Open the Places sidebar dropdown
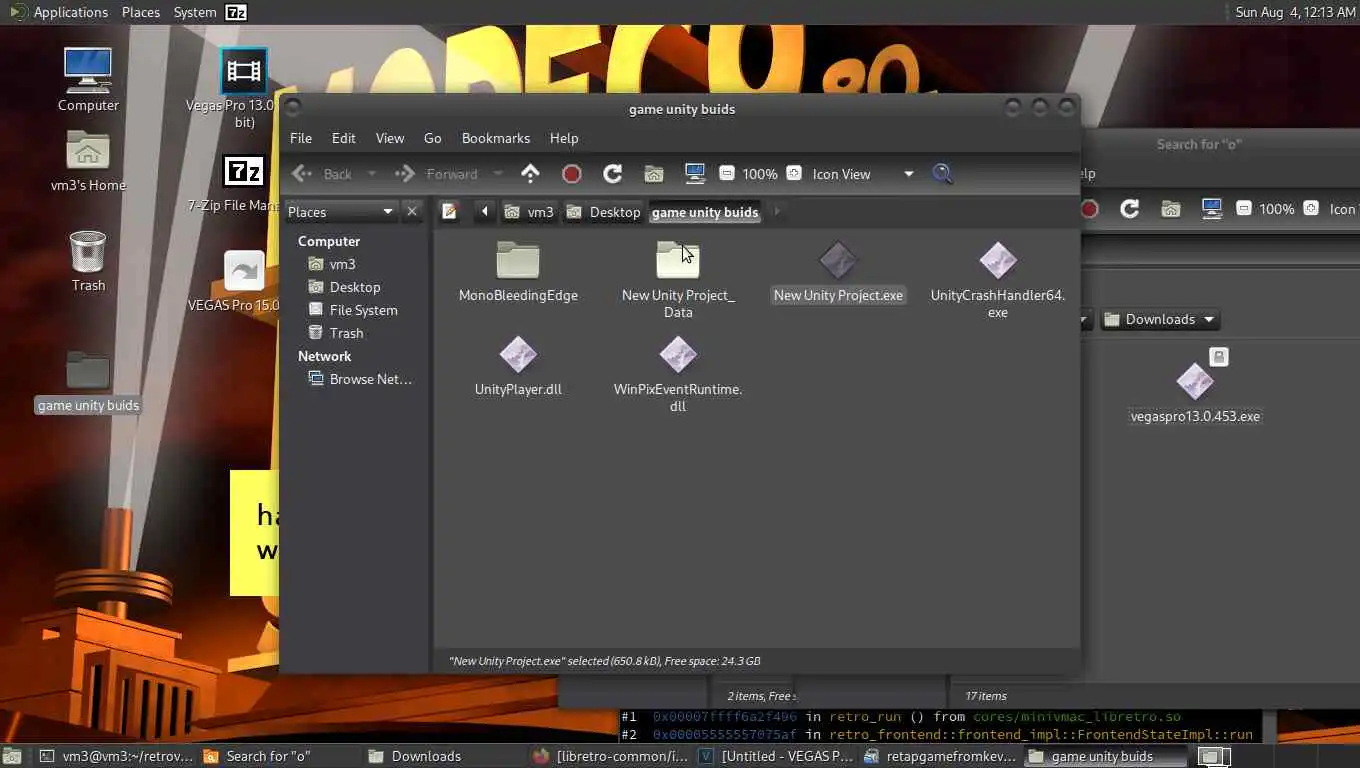This screenshot has height=768, width=1360. click(341, 211)
